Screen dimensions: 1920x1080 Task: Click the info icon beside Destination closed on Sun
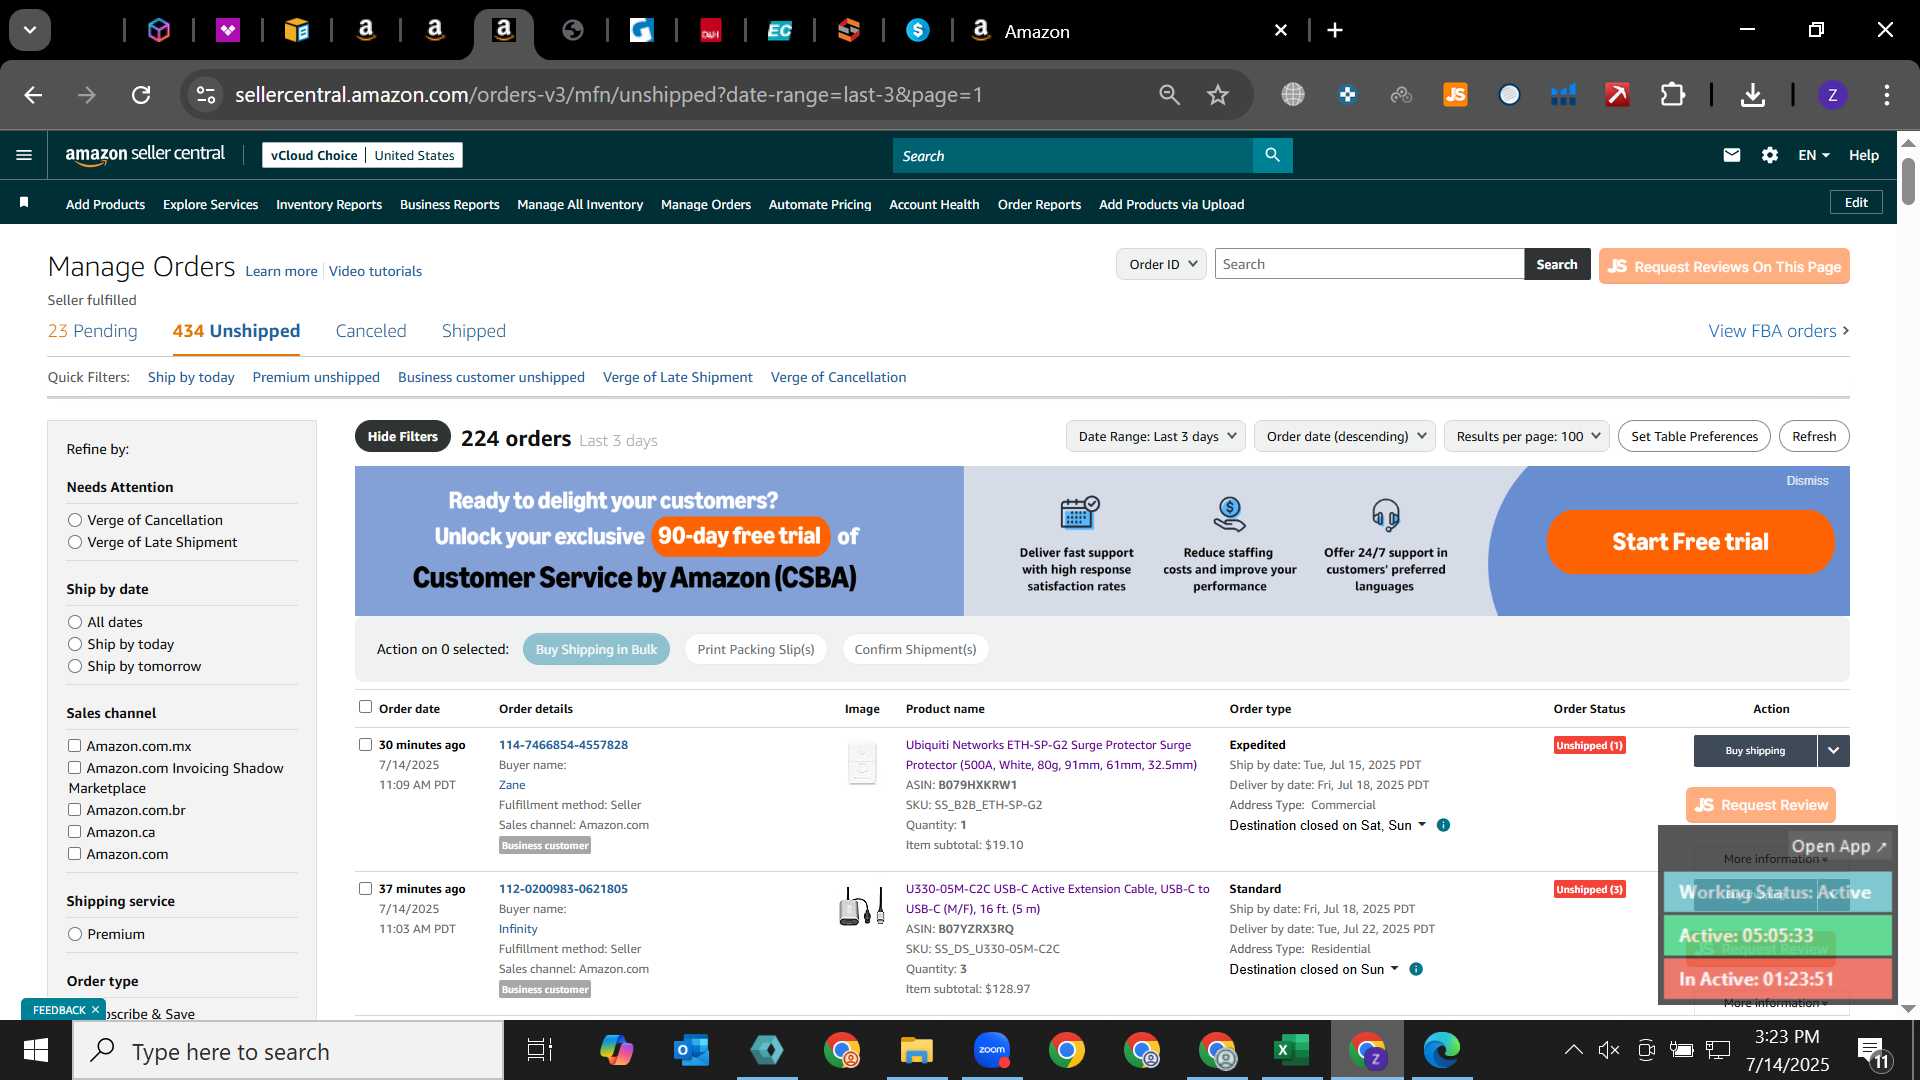click(x=1416, y=969)
